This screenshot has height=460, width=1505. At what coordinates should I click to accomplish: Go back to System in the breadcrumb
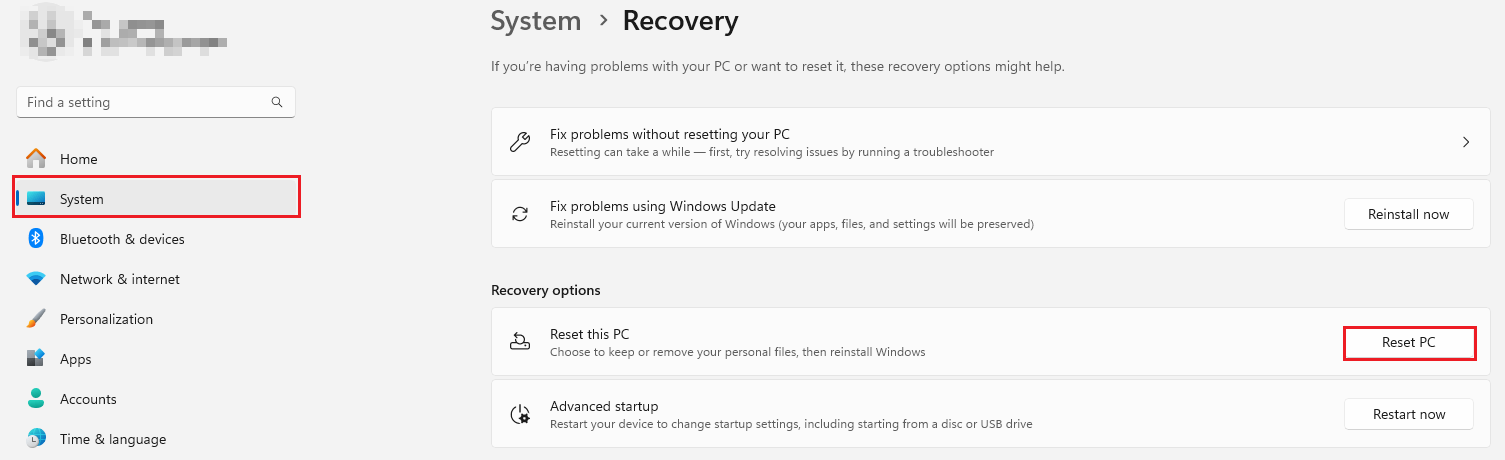pyautogui.click(x=536, y=21)
